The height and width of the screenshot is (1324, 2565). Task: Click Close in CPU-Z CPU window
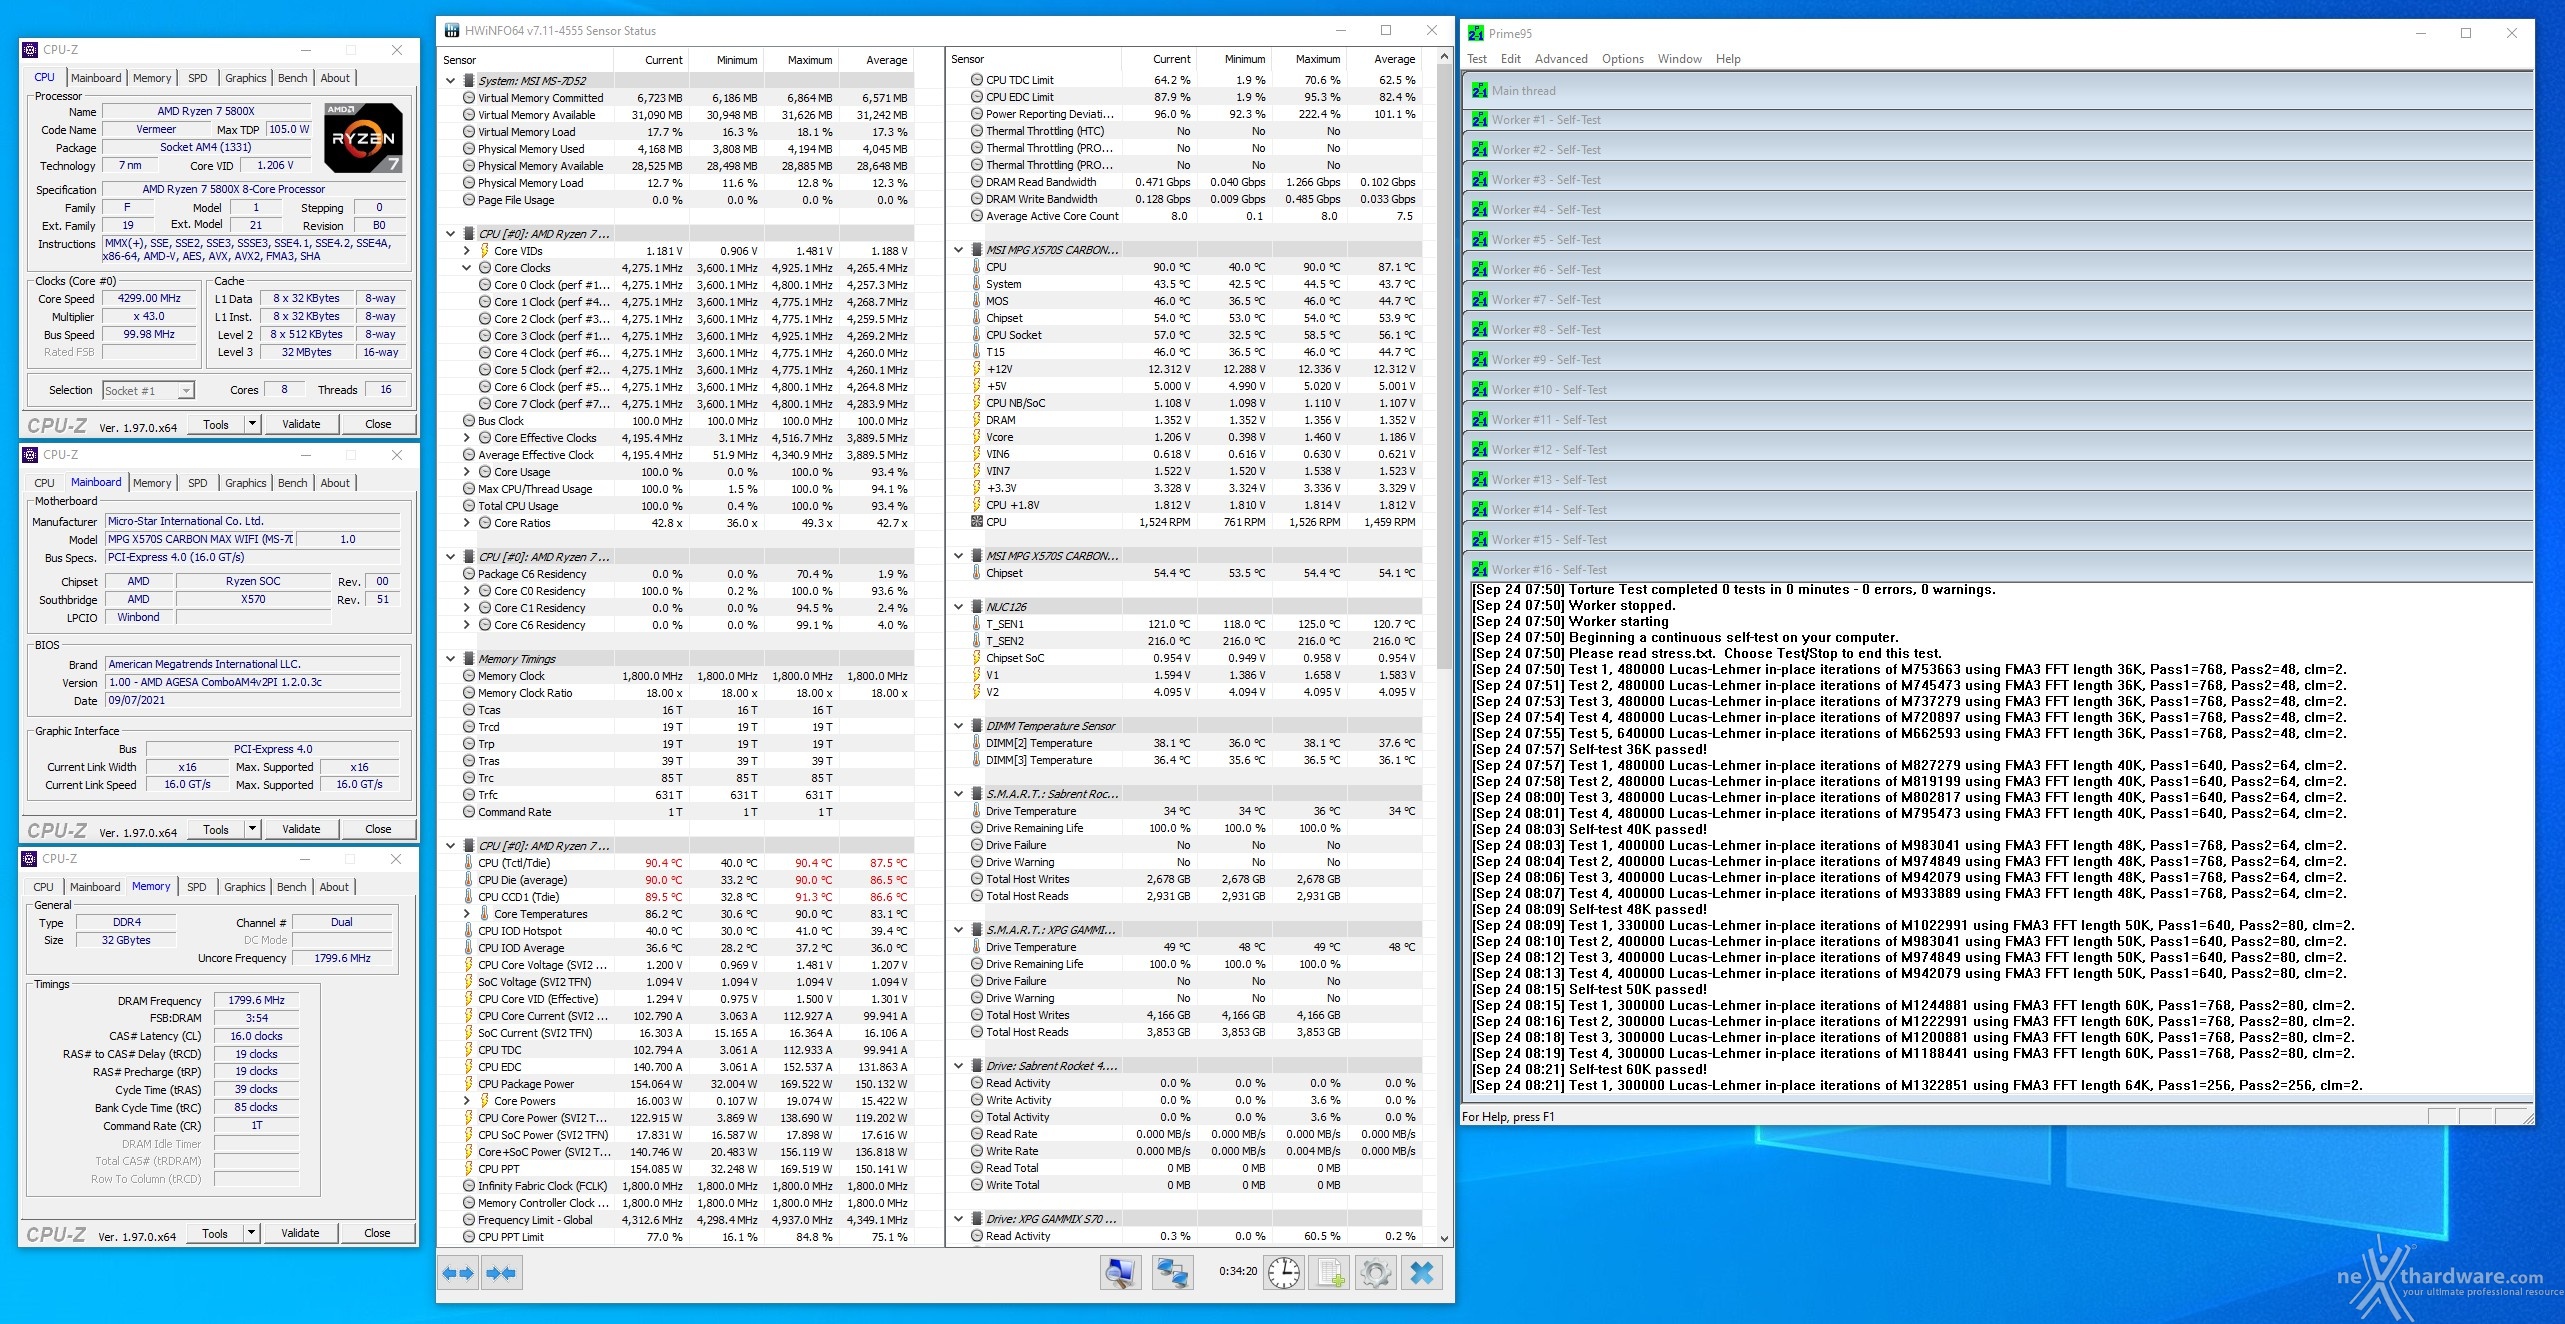(378, 424)
